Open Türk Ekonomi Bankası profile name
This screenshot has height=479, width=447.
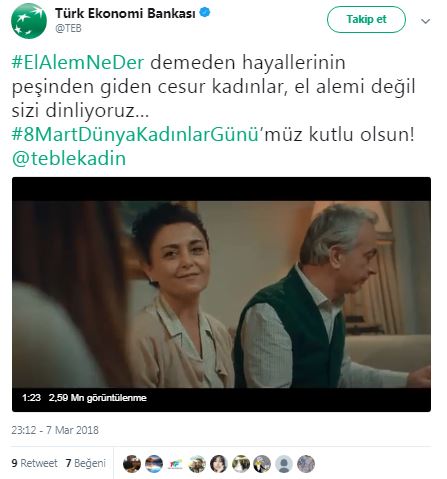pos(125,13)
